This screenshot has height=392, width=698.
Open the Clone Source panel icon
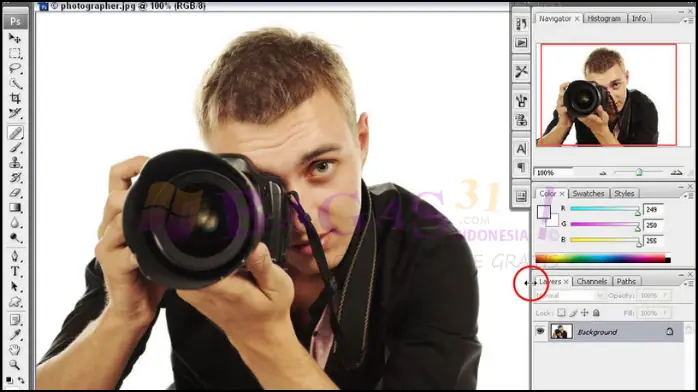coord(521,120)
